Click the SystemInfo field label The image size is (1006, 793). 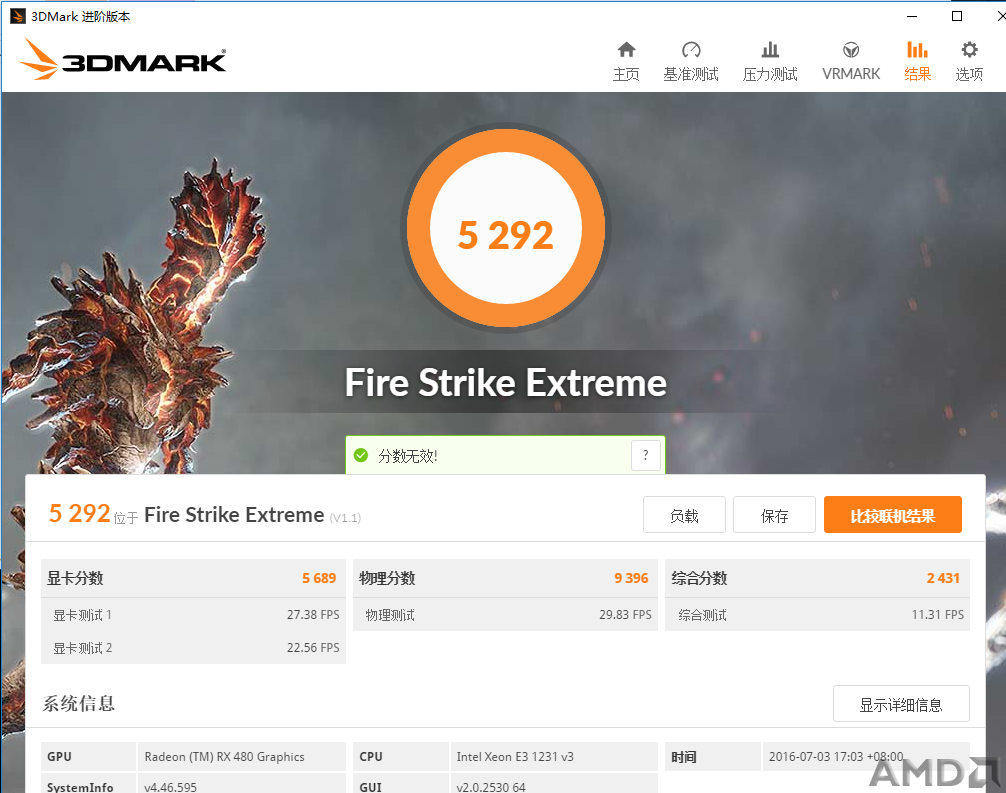point(80,787)
